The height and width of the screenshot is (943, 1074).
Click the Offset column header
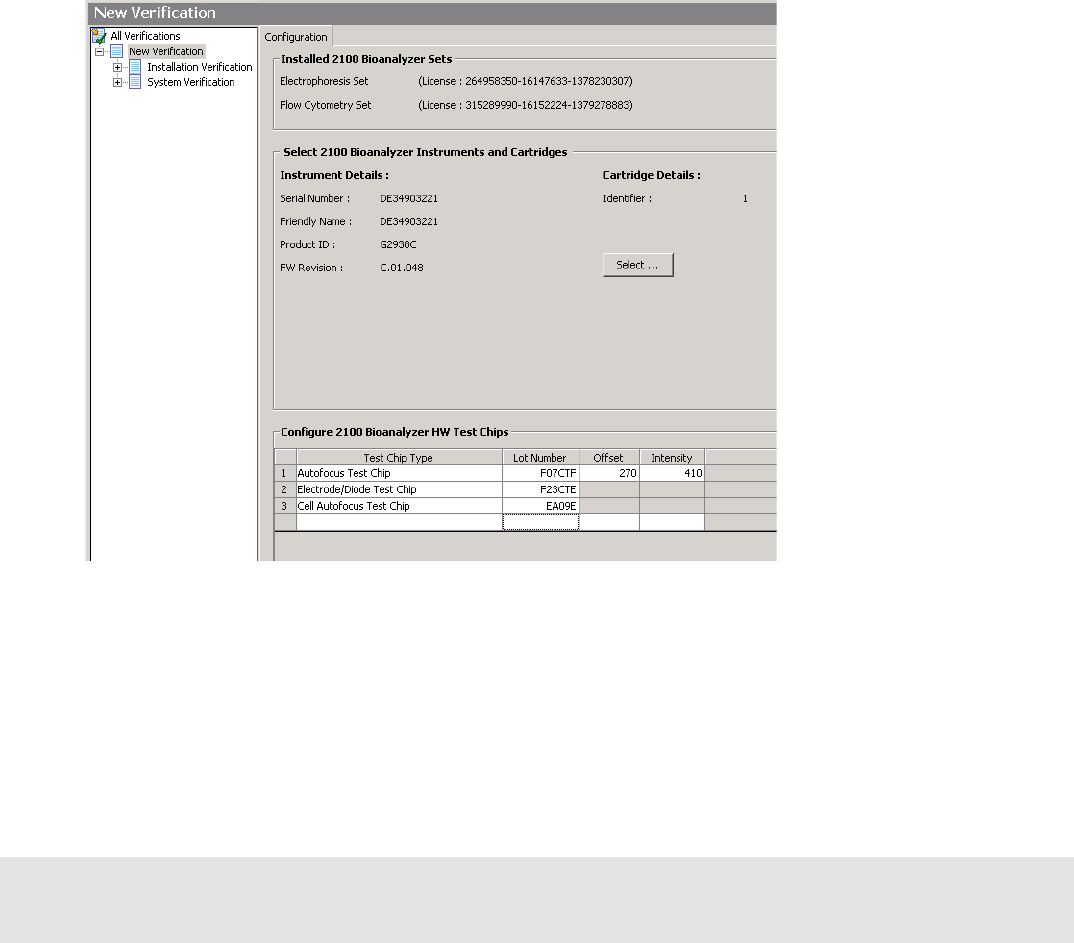(x=609, y=457)
